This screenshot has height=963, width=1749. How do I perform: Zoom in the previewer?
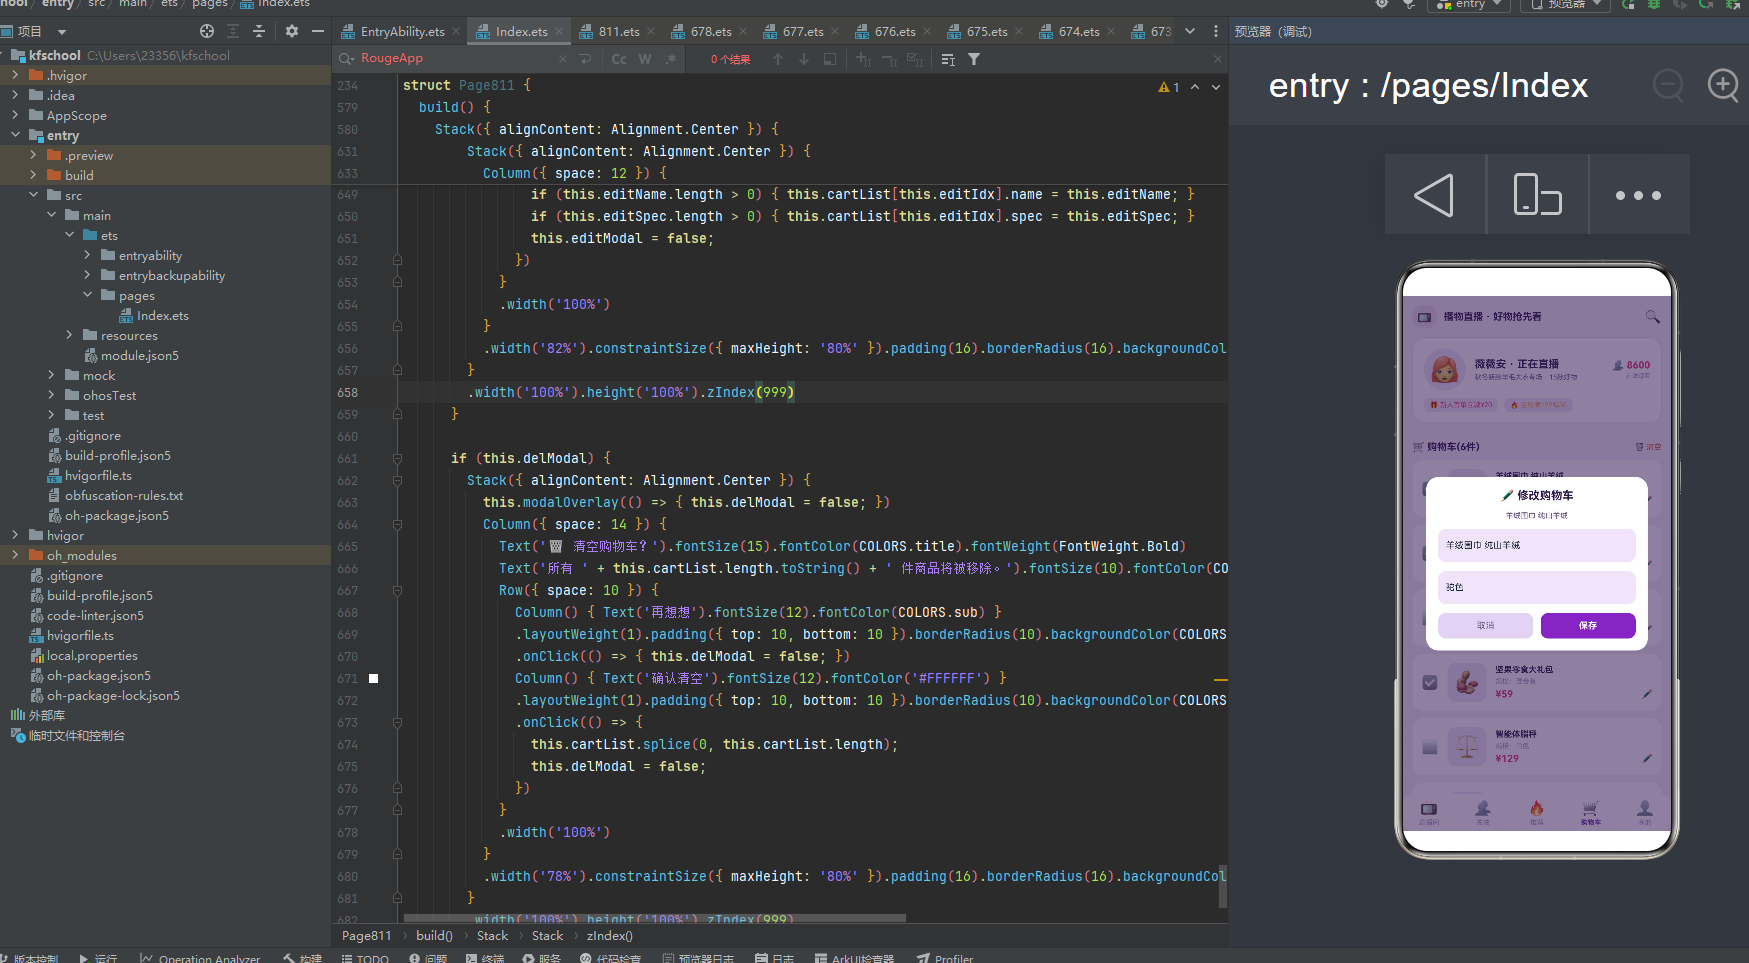[x=1723, y=85]
